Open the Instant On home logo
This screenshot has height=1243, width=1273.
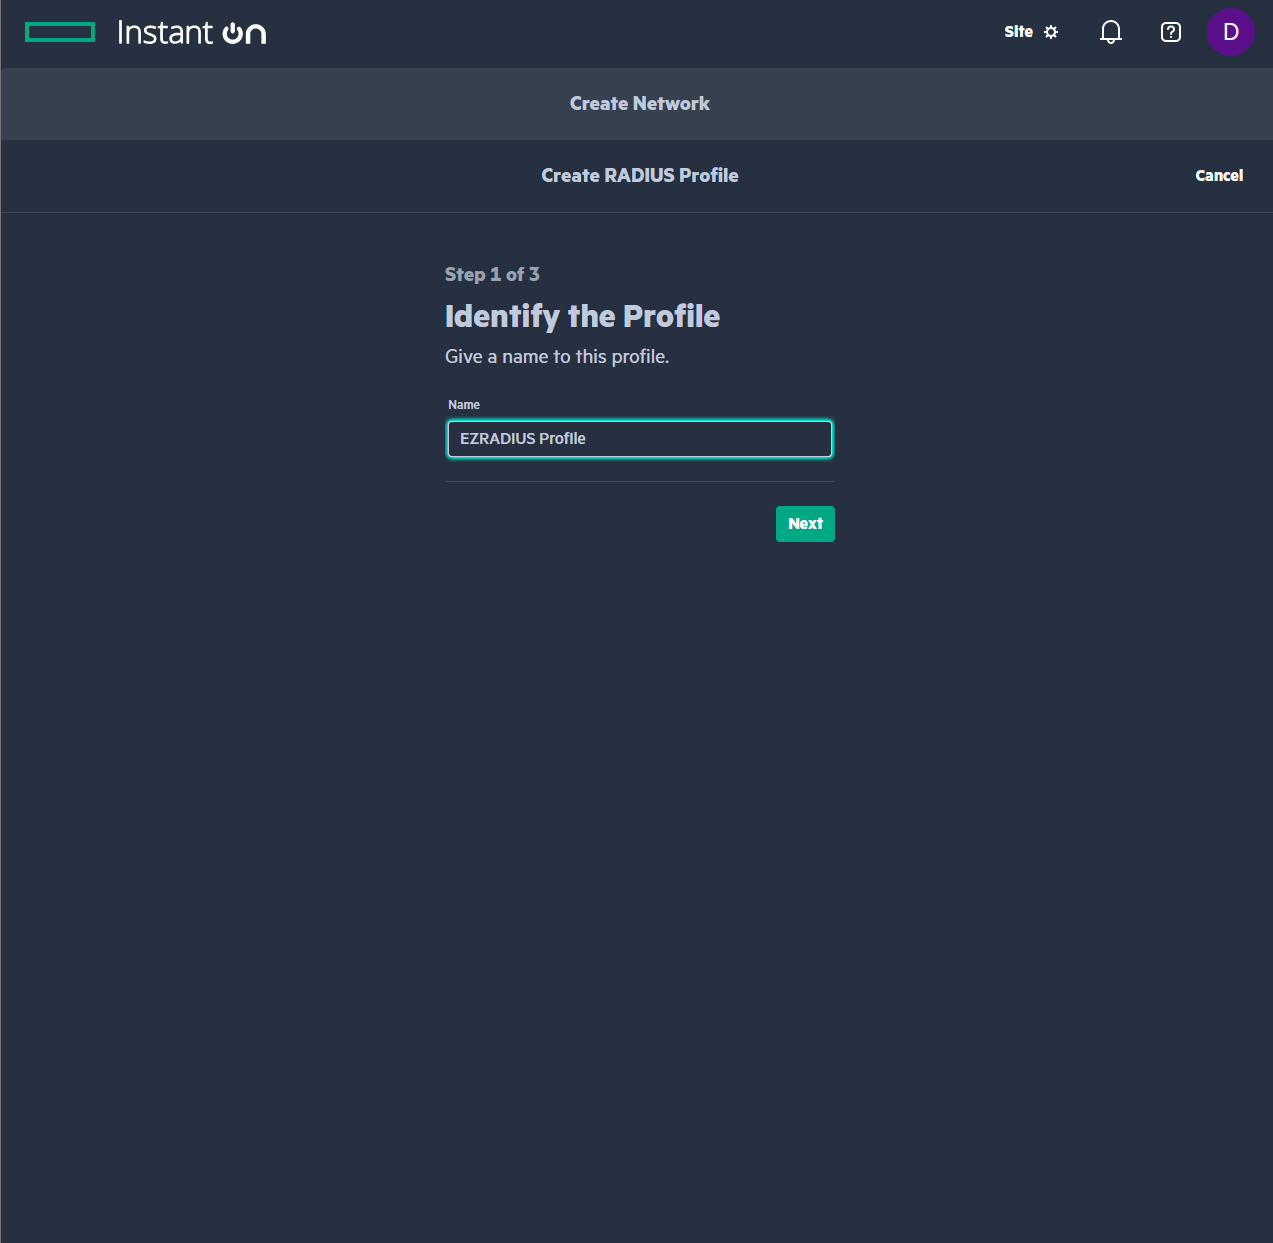coord(191,33)
